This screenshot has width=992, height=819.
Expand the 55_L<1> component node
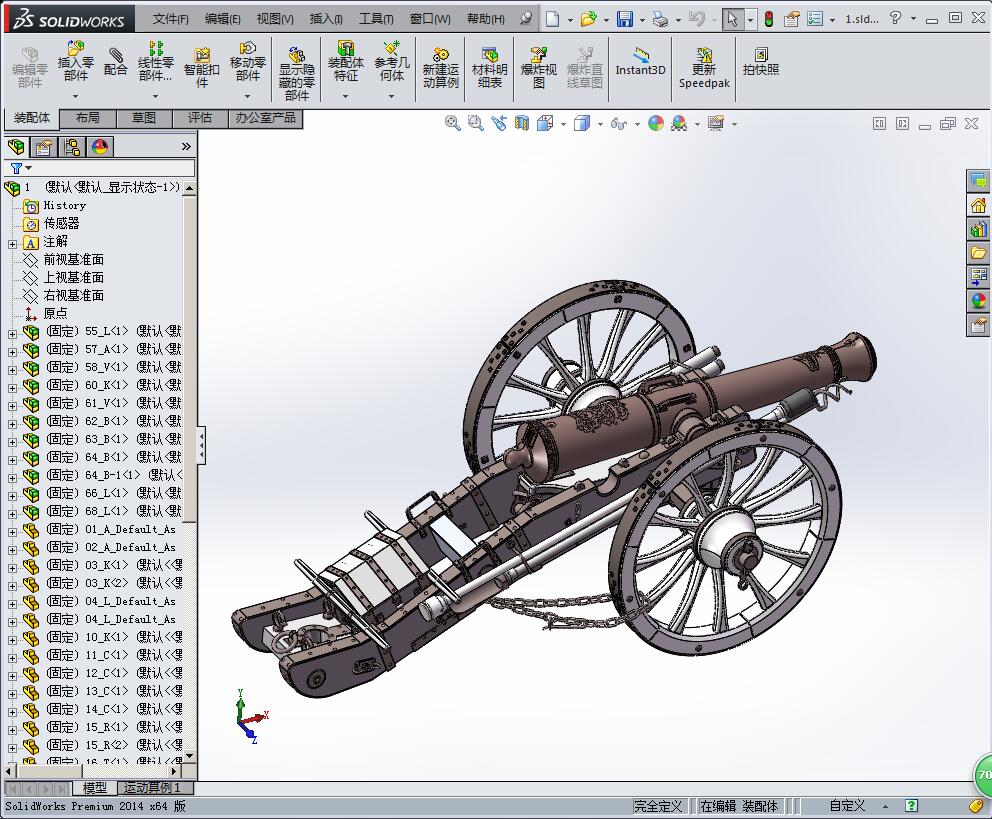pos(12,332)
